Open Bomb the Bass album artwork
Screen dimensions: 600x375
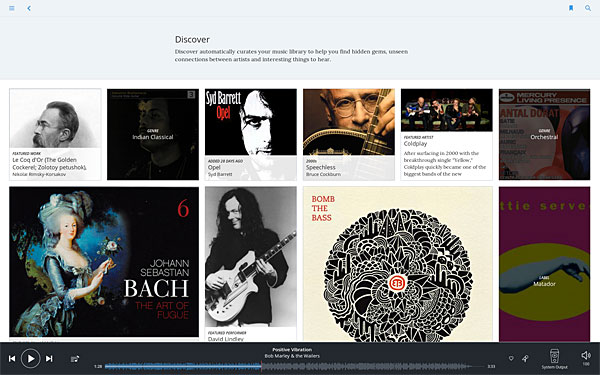(x=398, y=264)
